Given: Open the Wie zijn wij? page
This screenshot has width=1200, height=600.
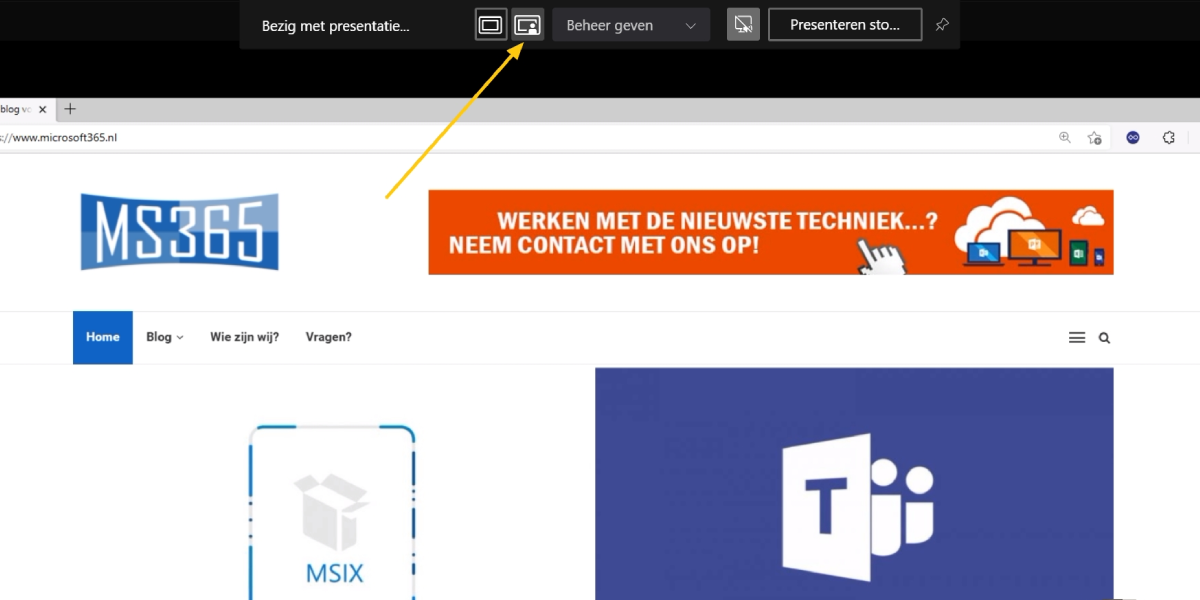Looking at the screenshot, I should click(x=244, y=337).
